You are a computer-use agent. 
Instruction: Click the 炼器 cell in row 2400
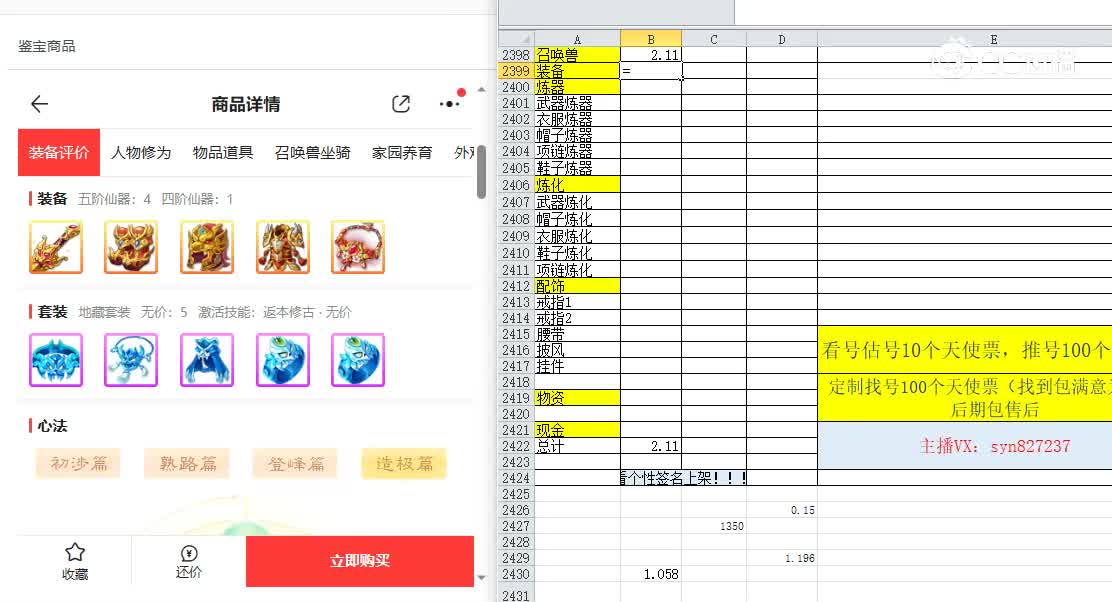click(x=577, y=87)
